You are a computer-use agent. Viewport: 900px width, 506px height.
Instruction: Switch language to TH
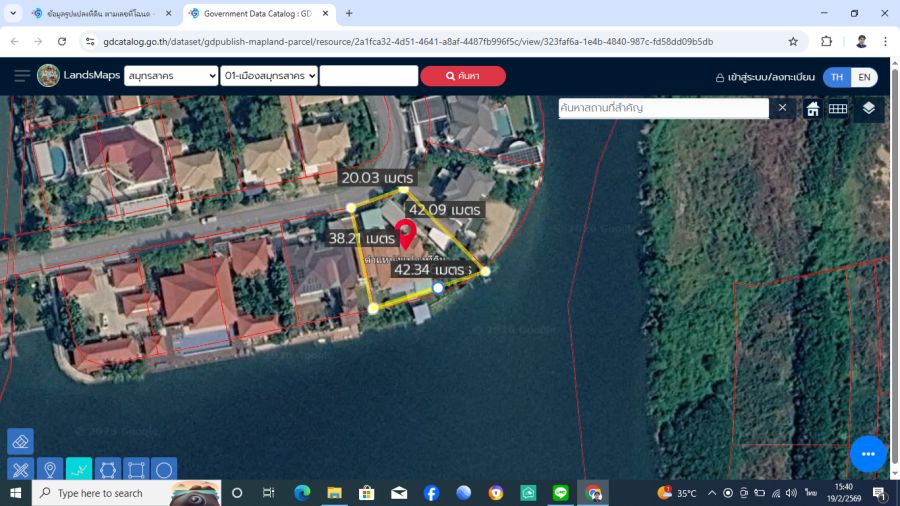pos(836,77)
